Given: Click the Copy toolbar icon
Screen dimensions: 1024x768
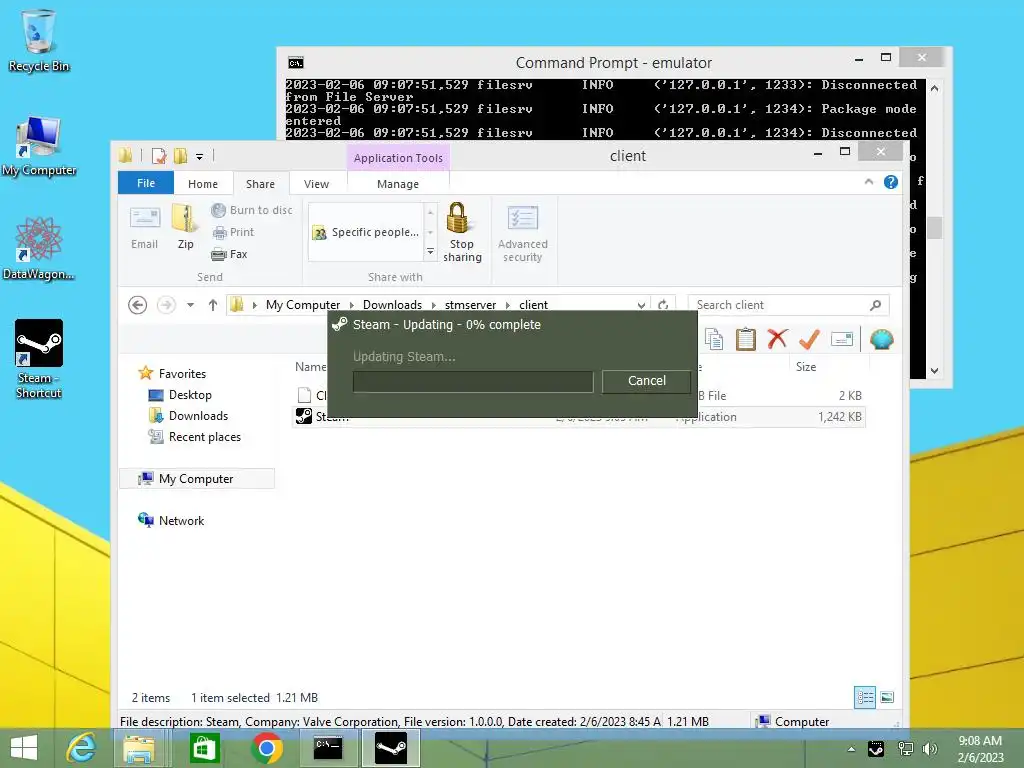Looking at the screenshot, I should tap(714, 340).
